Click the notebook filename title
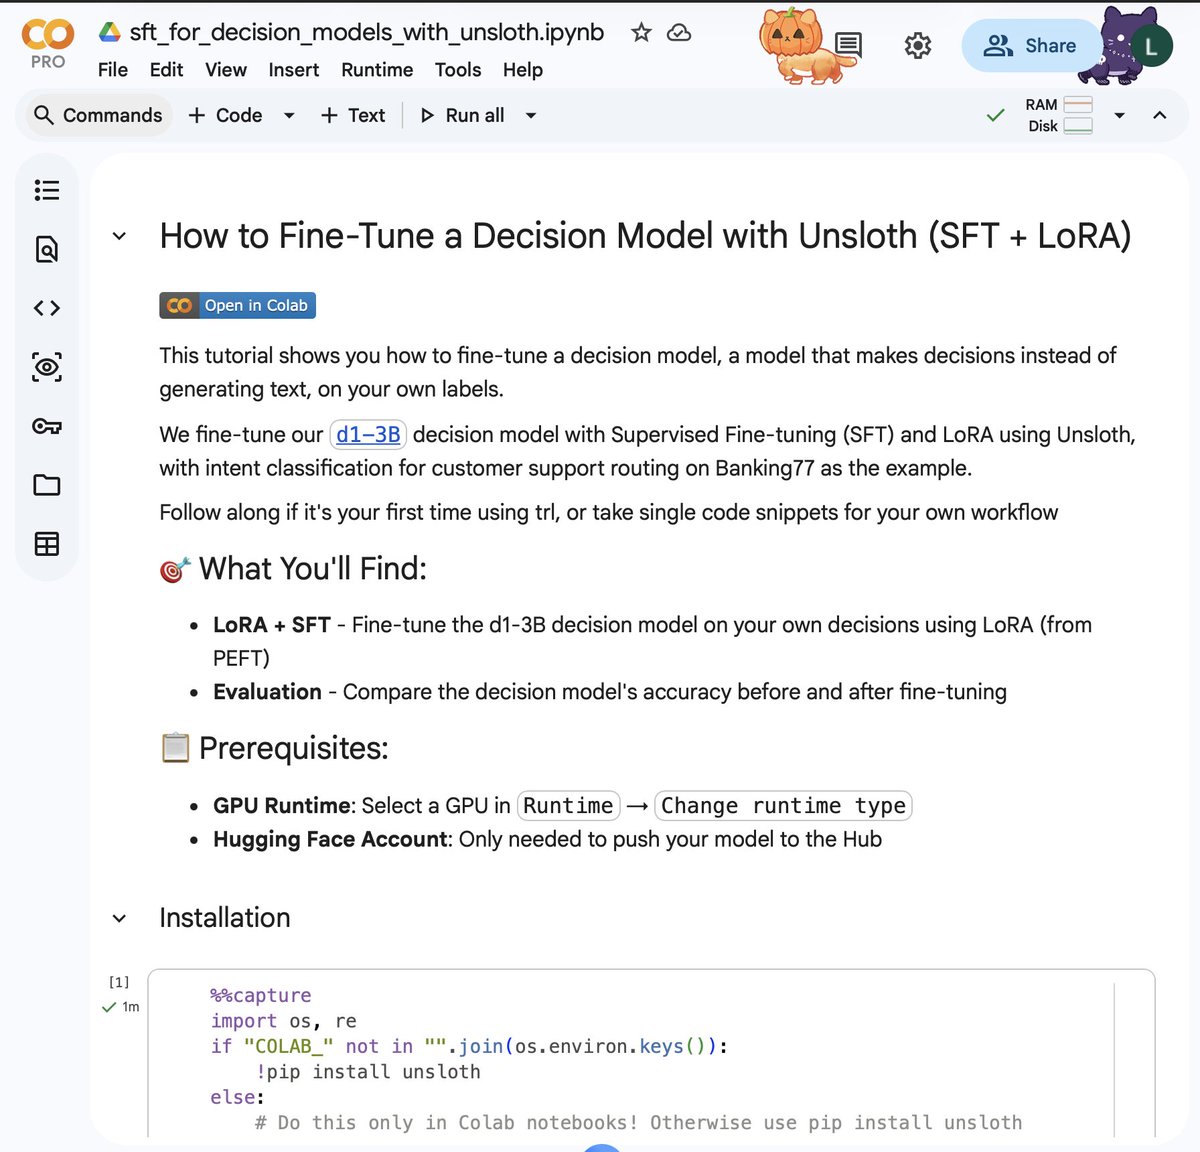Image resolution: width=1200 pixels, height=1152 pixels. (366, 32)
